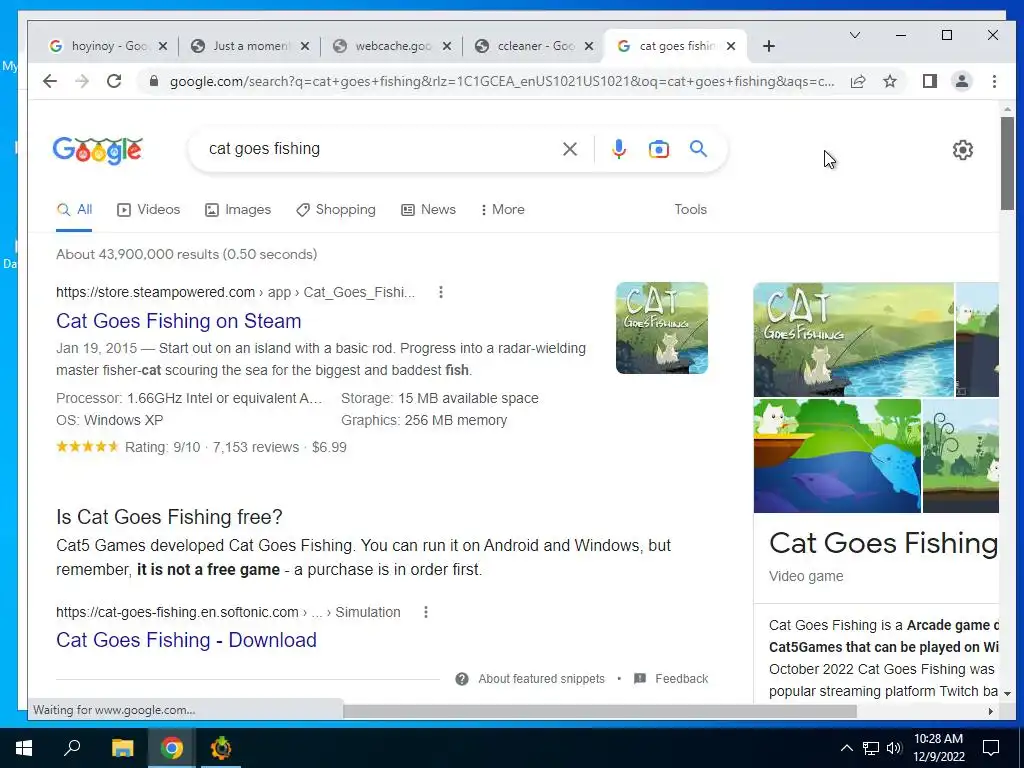Click the Chrome taskbar icon
The width and height of the screenshot is (1024, 768).
tap(172, 748)
